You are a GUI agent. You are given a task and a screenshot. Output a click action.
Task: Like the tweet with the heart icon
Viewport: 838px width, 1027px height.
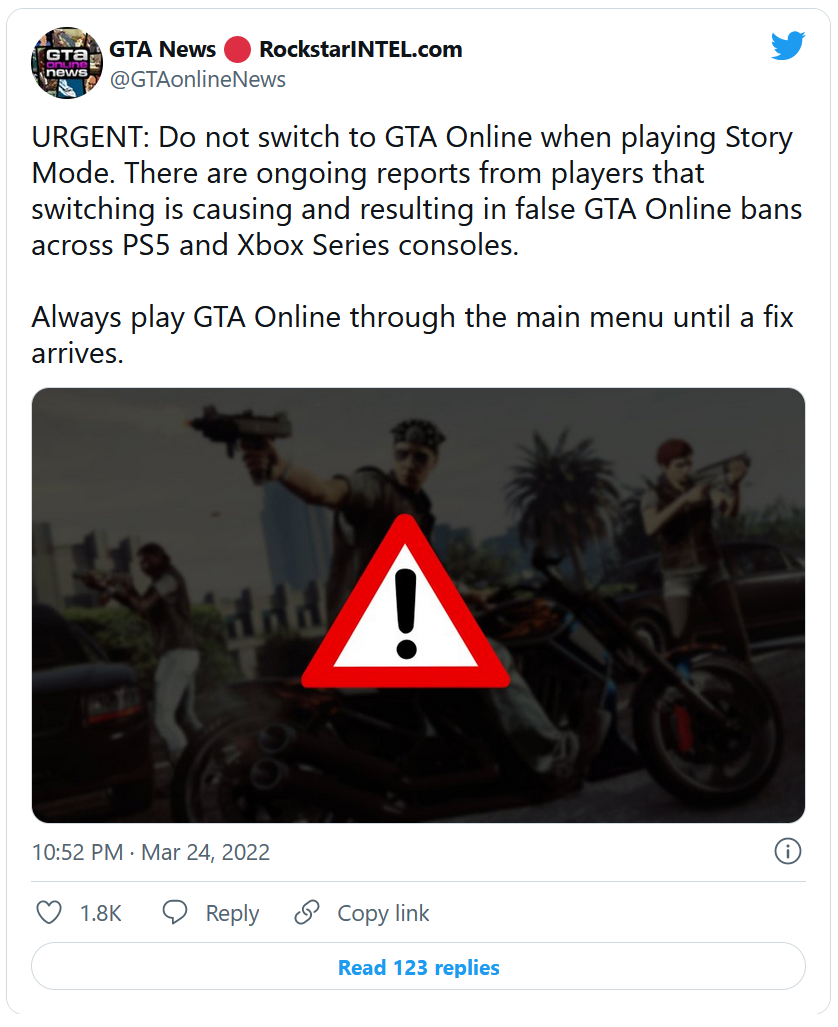(x=49, y=912)
